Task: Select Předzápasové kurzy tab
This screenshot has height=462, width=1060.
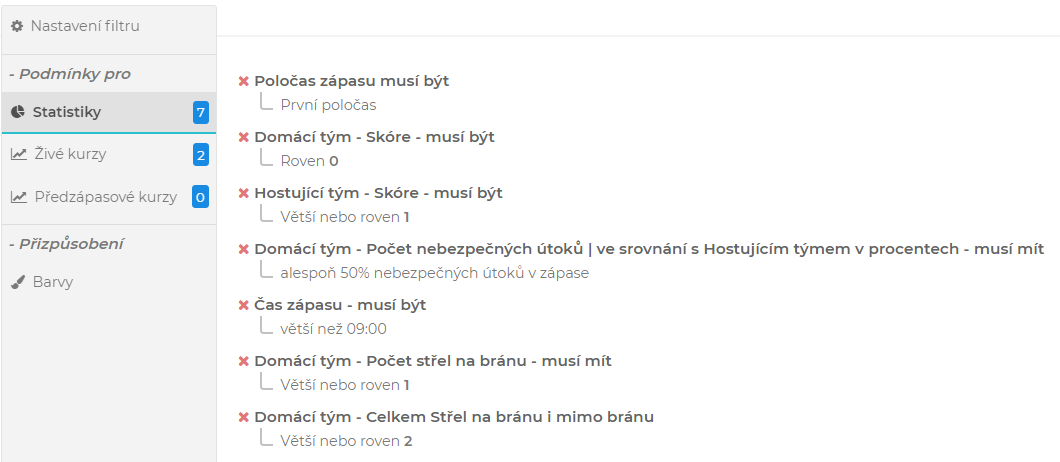Action: pos(105,197)
